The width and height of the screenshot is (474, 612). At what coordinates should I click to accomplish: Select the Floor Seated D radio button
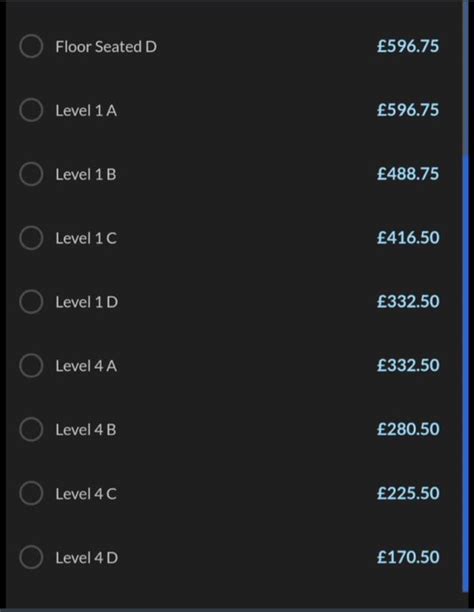(31, 46)
